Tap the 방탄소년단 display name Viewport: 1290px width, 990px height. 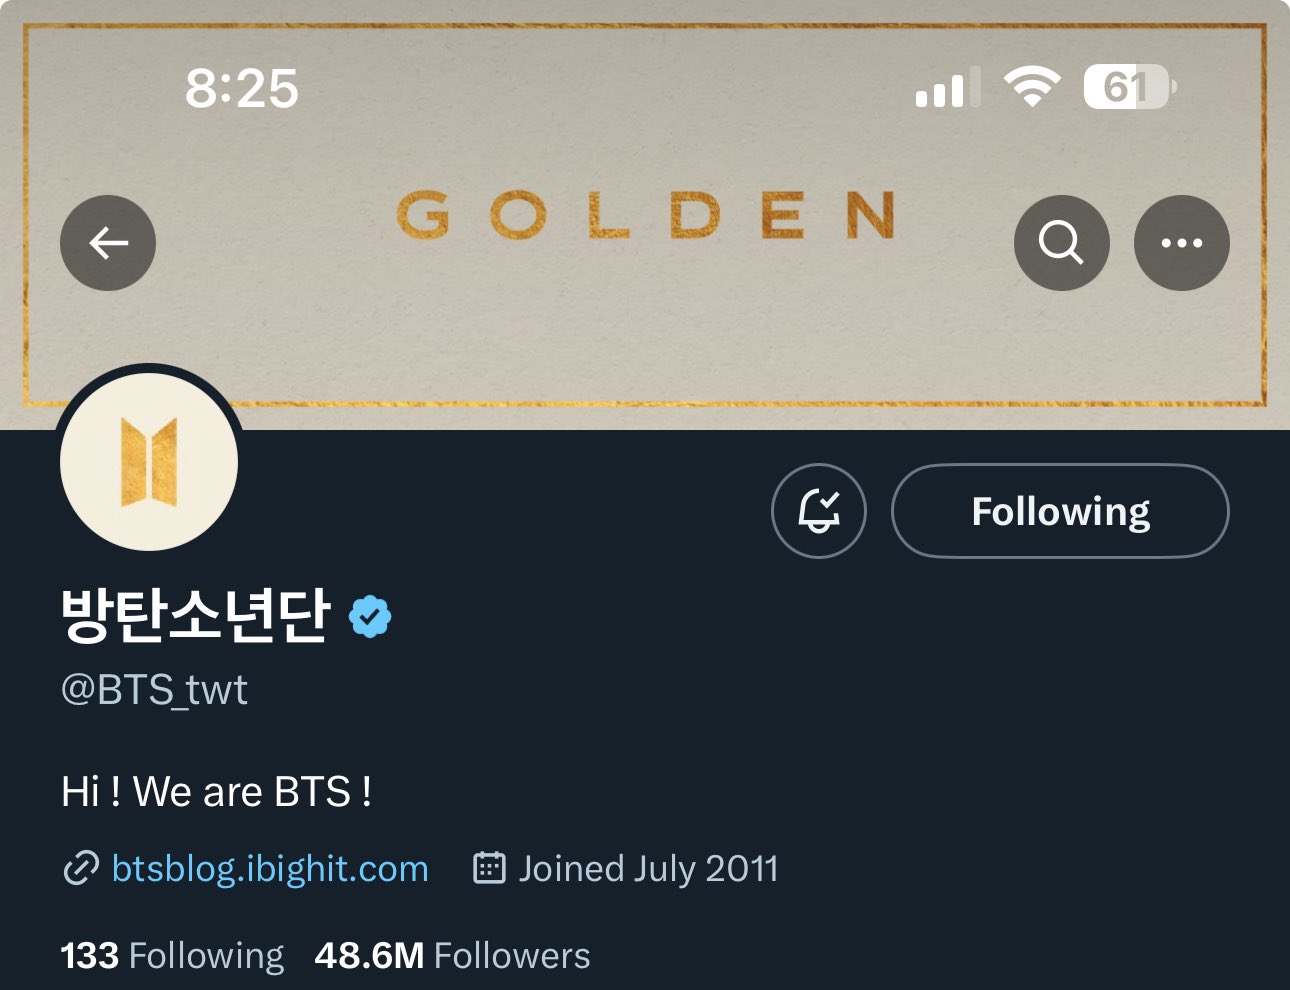pos(195,615)
